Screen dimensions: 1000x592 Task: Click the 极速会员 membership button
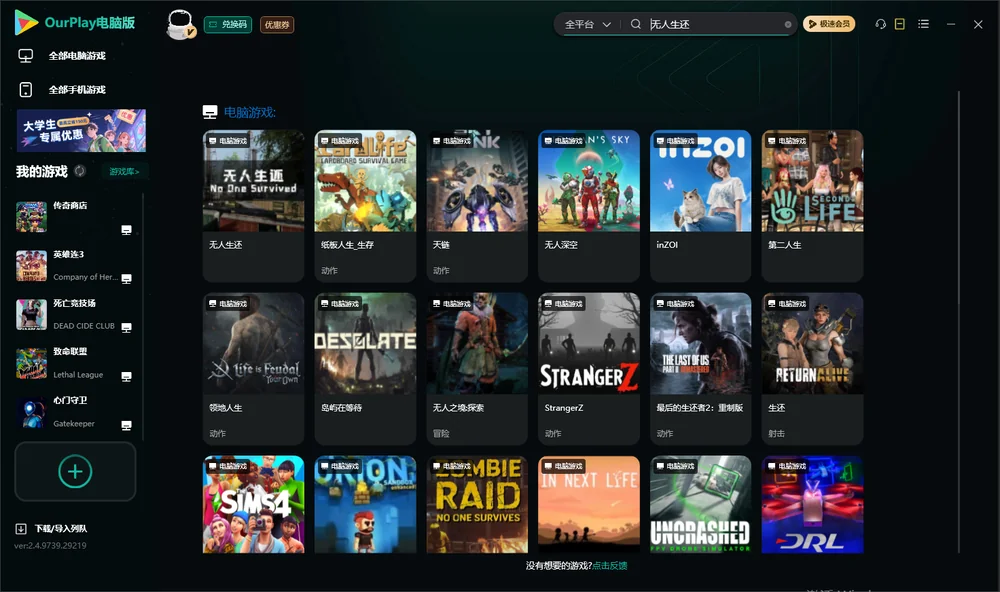tap(829, 24)
